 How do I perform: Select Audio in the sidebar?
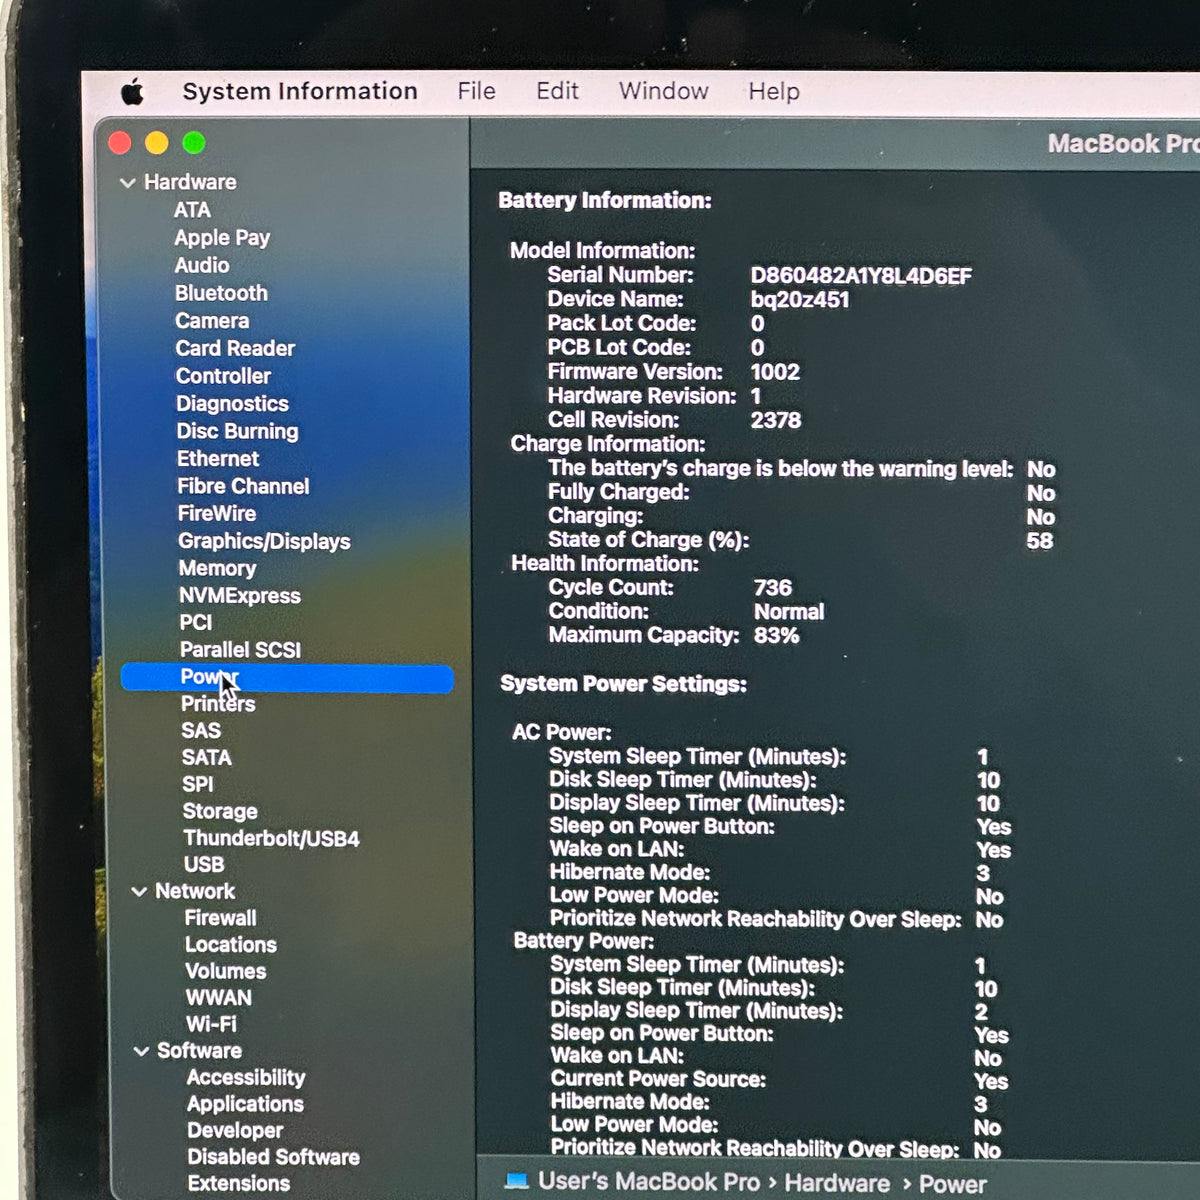202,265
